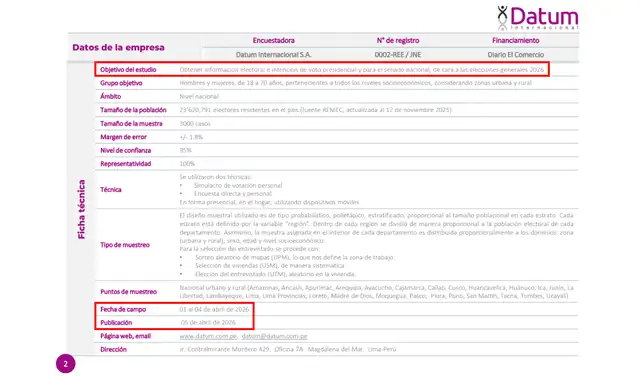Click the 'Financiamiento' column header
Screen dimensions: 640x376
[516, 40]
